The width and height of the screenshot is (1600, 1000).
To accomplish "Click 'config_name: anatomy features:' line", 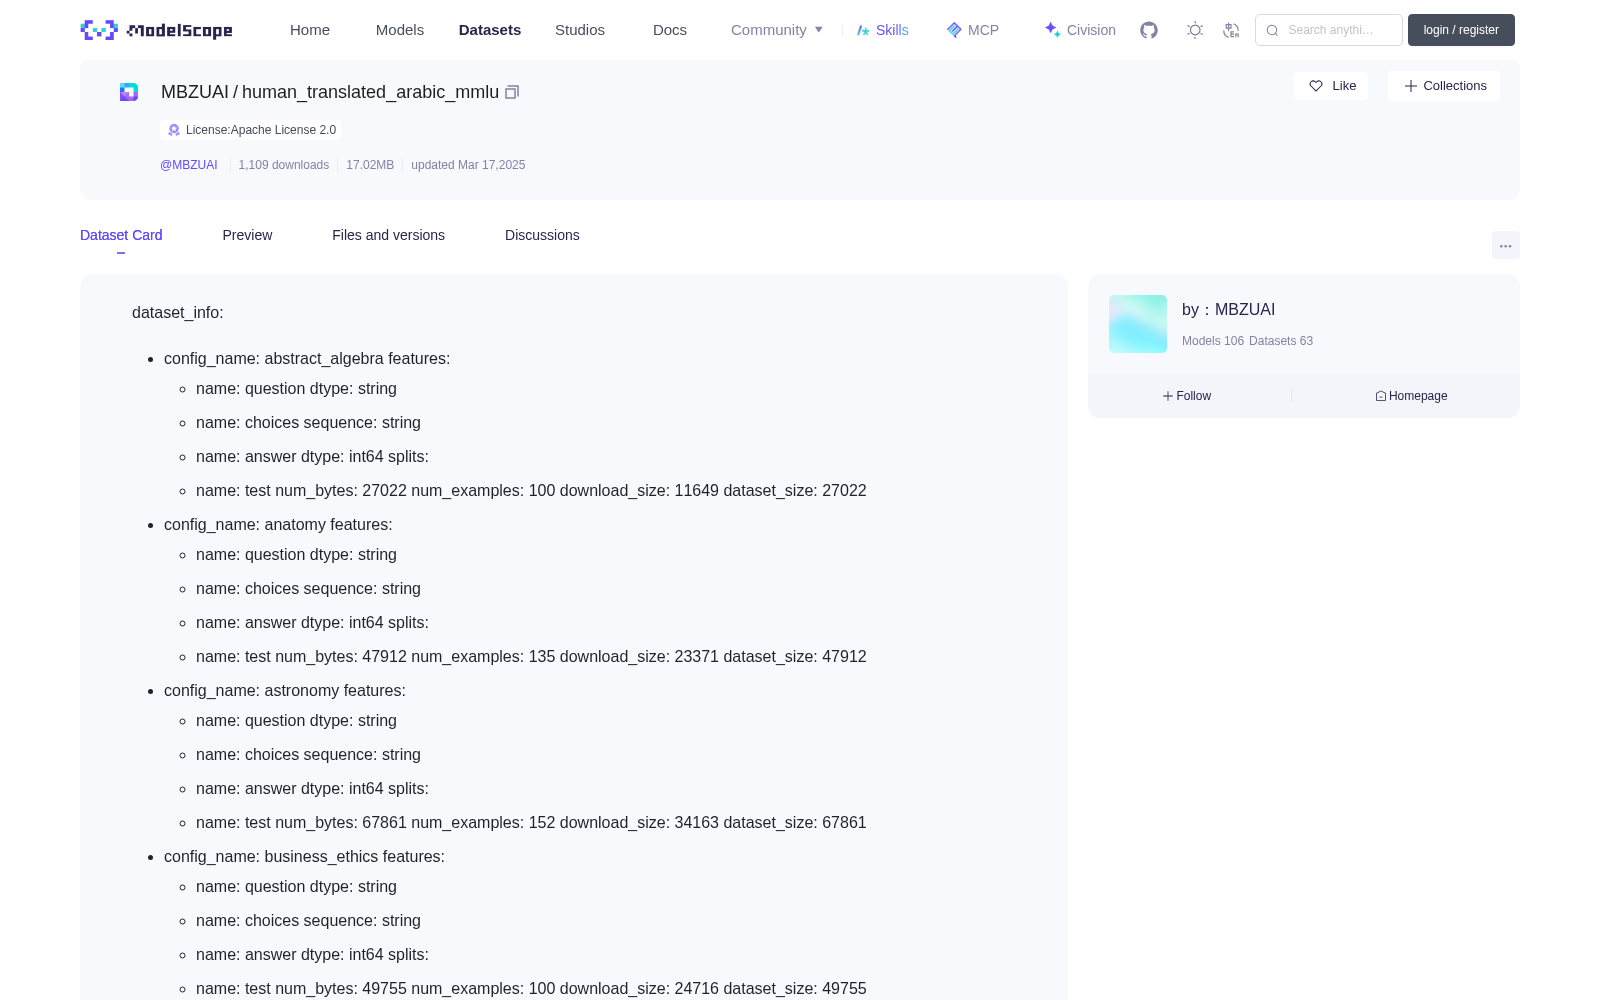I will (x=278, y=525).
